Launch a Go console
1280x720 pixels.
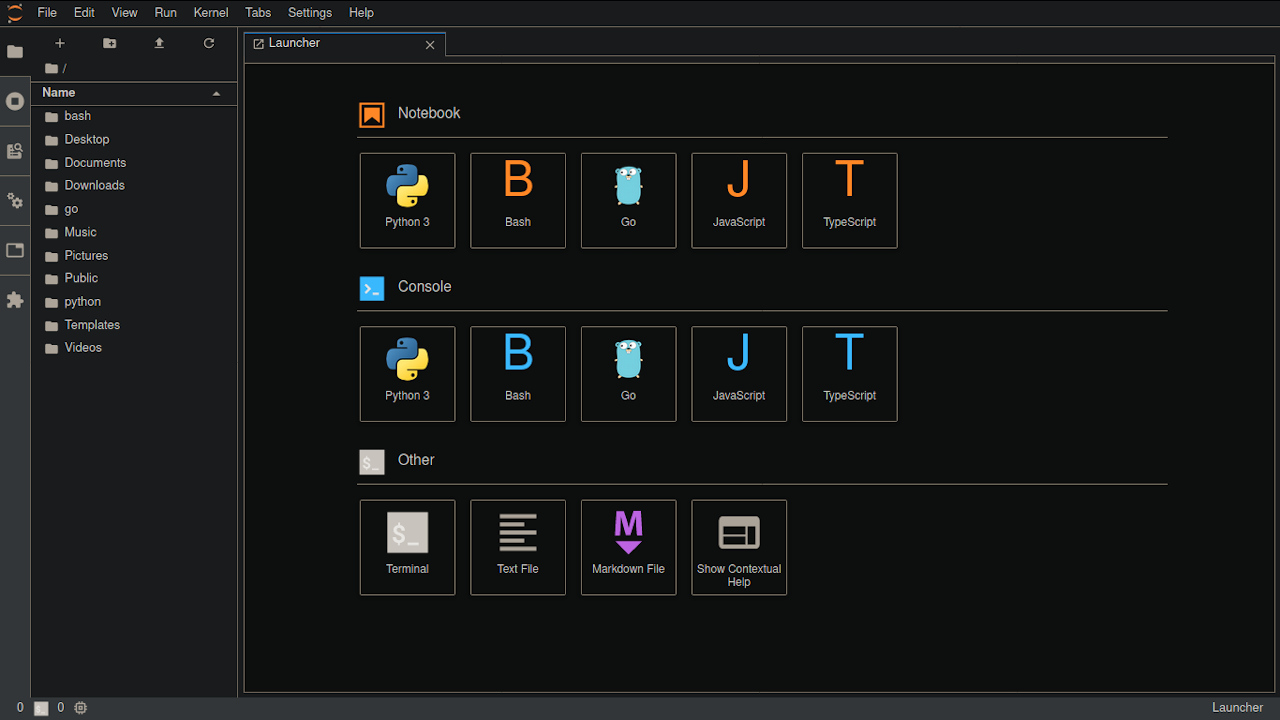click(629, 374)
